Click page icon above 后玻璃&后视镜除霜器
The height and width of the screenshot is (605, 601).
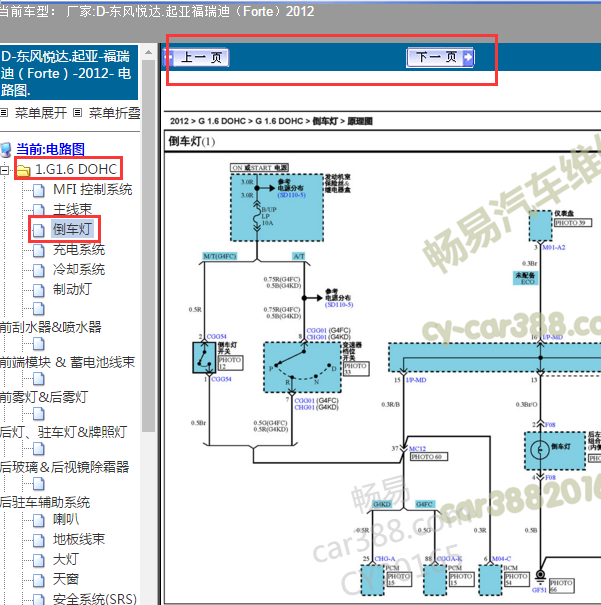coord(39,448)
